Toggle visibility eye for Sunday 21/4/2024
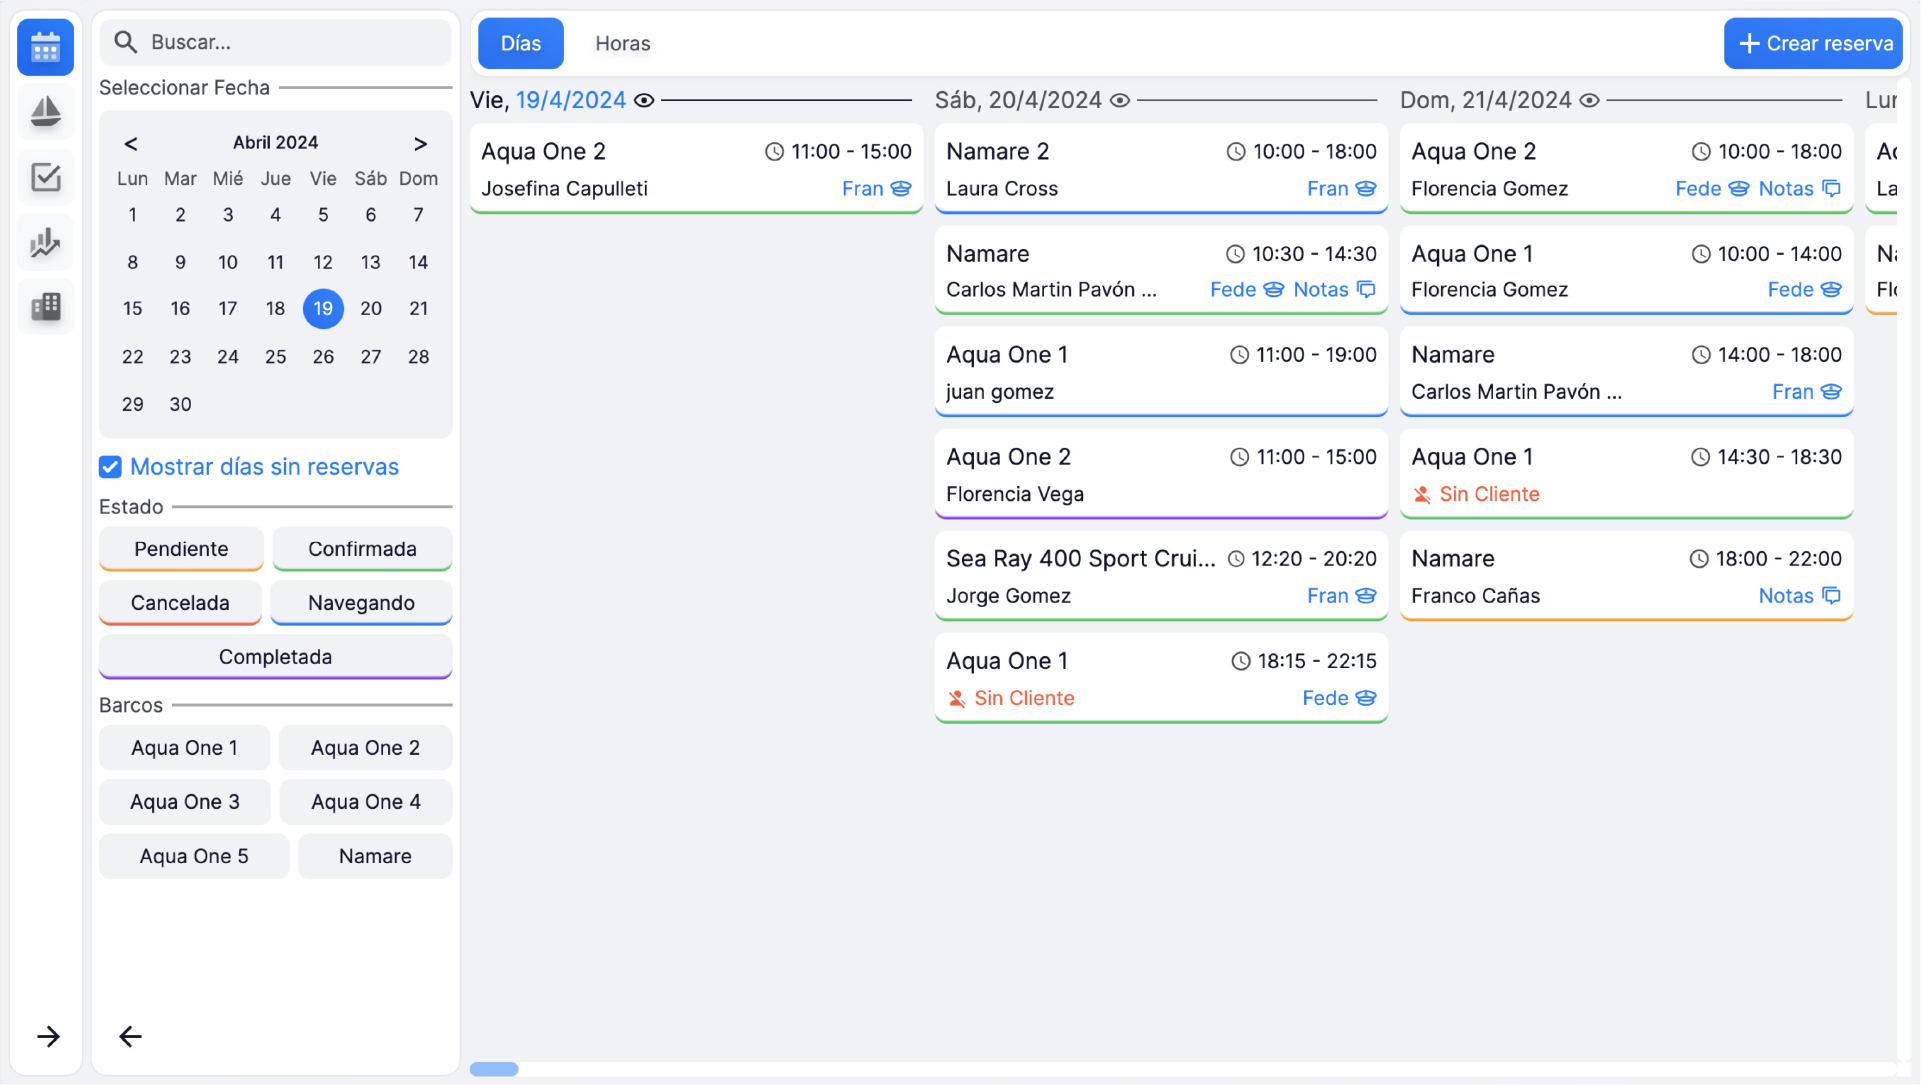1921x1085 pixels. (x=1589, y=100)
